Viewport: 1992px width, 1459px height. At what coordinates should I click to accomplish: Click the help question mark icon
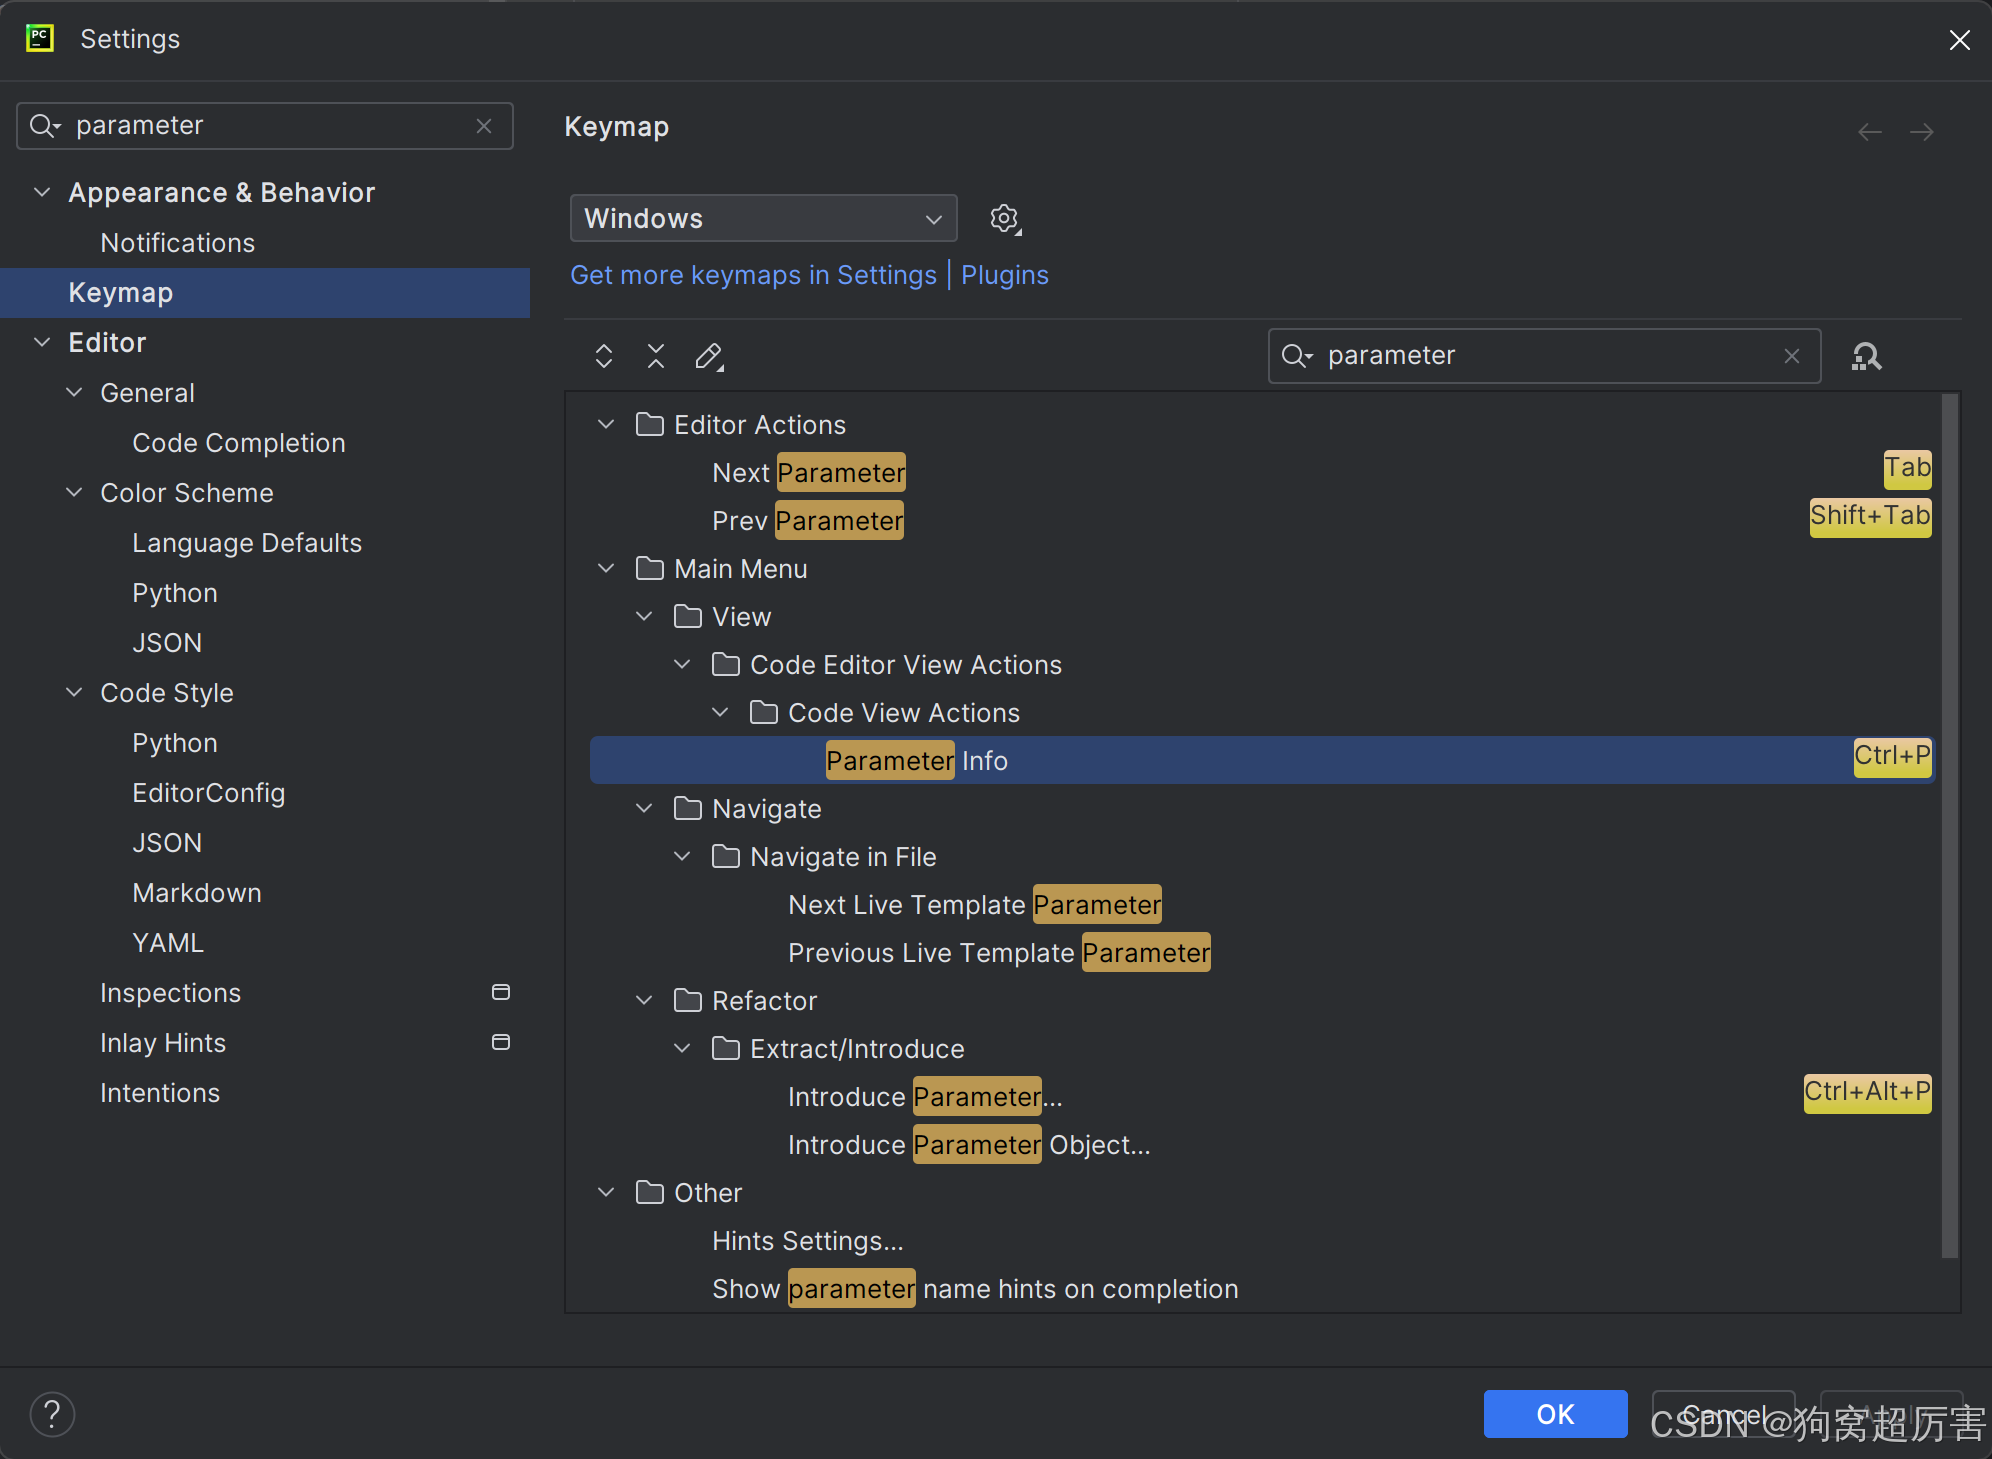(52, 1414)
